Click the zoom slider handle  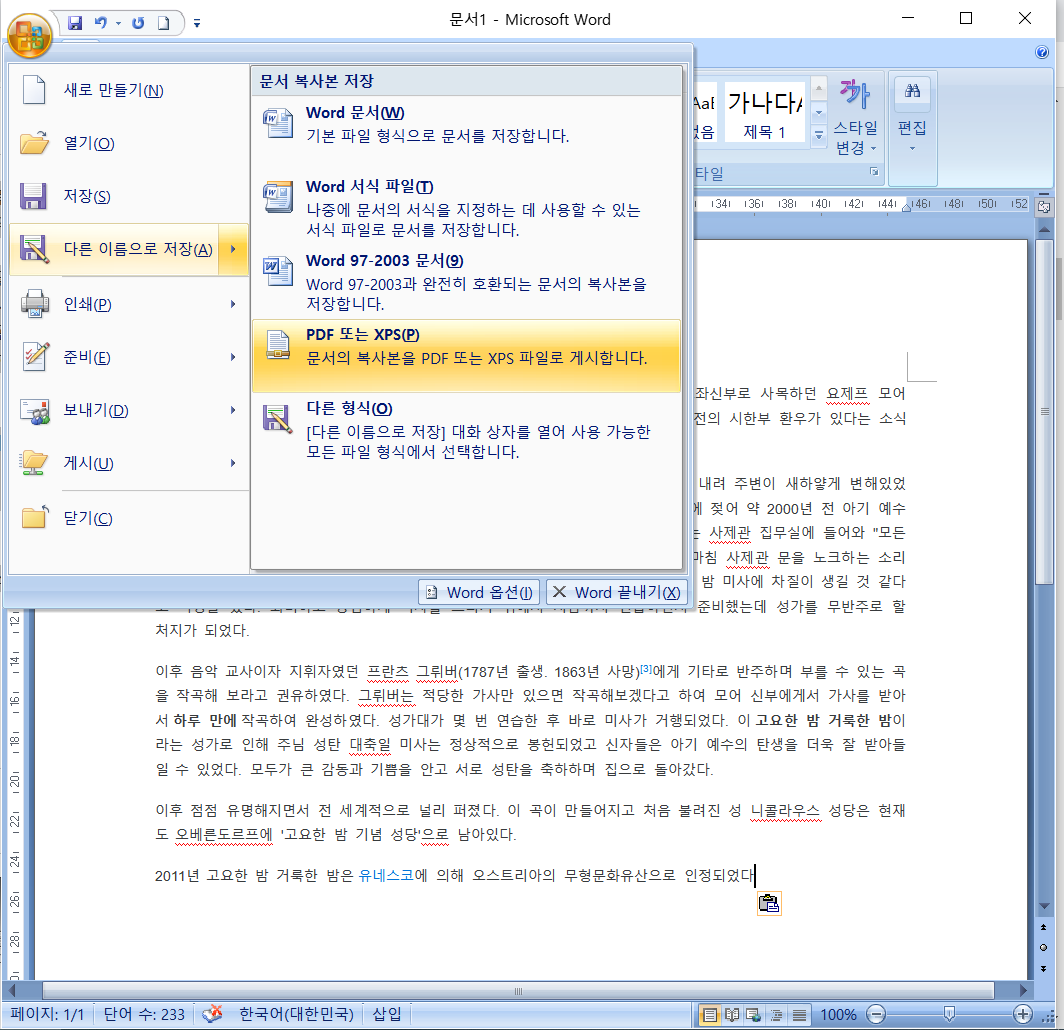point(949,1014)
